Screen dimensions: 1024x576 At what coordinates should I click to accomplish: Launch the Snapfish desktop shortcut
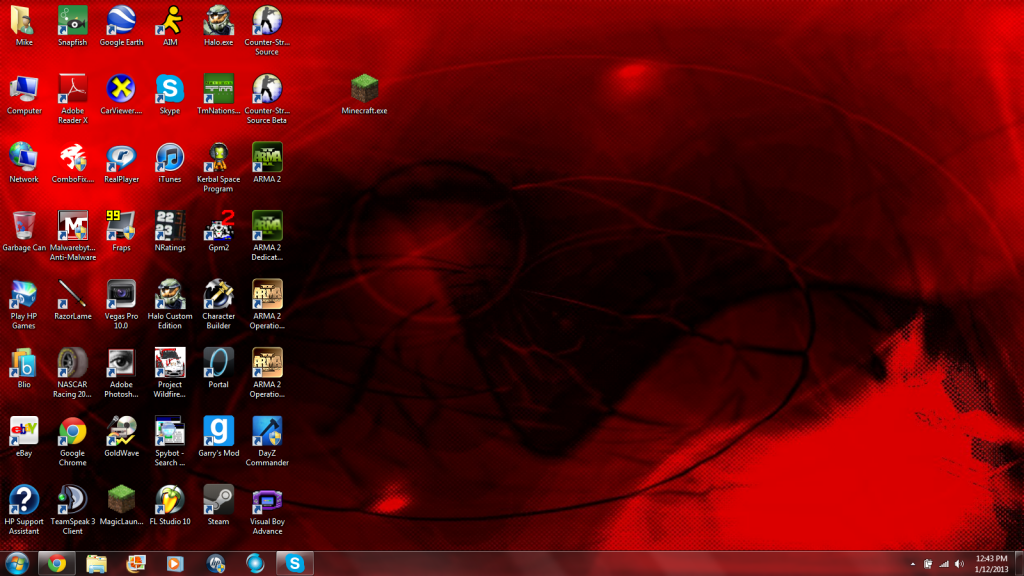pyautogui.click(x=72, y=26)
